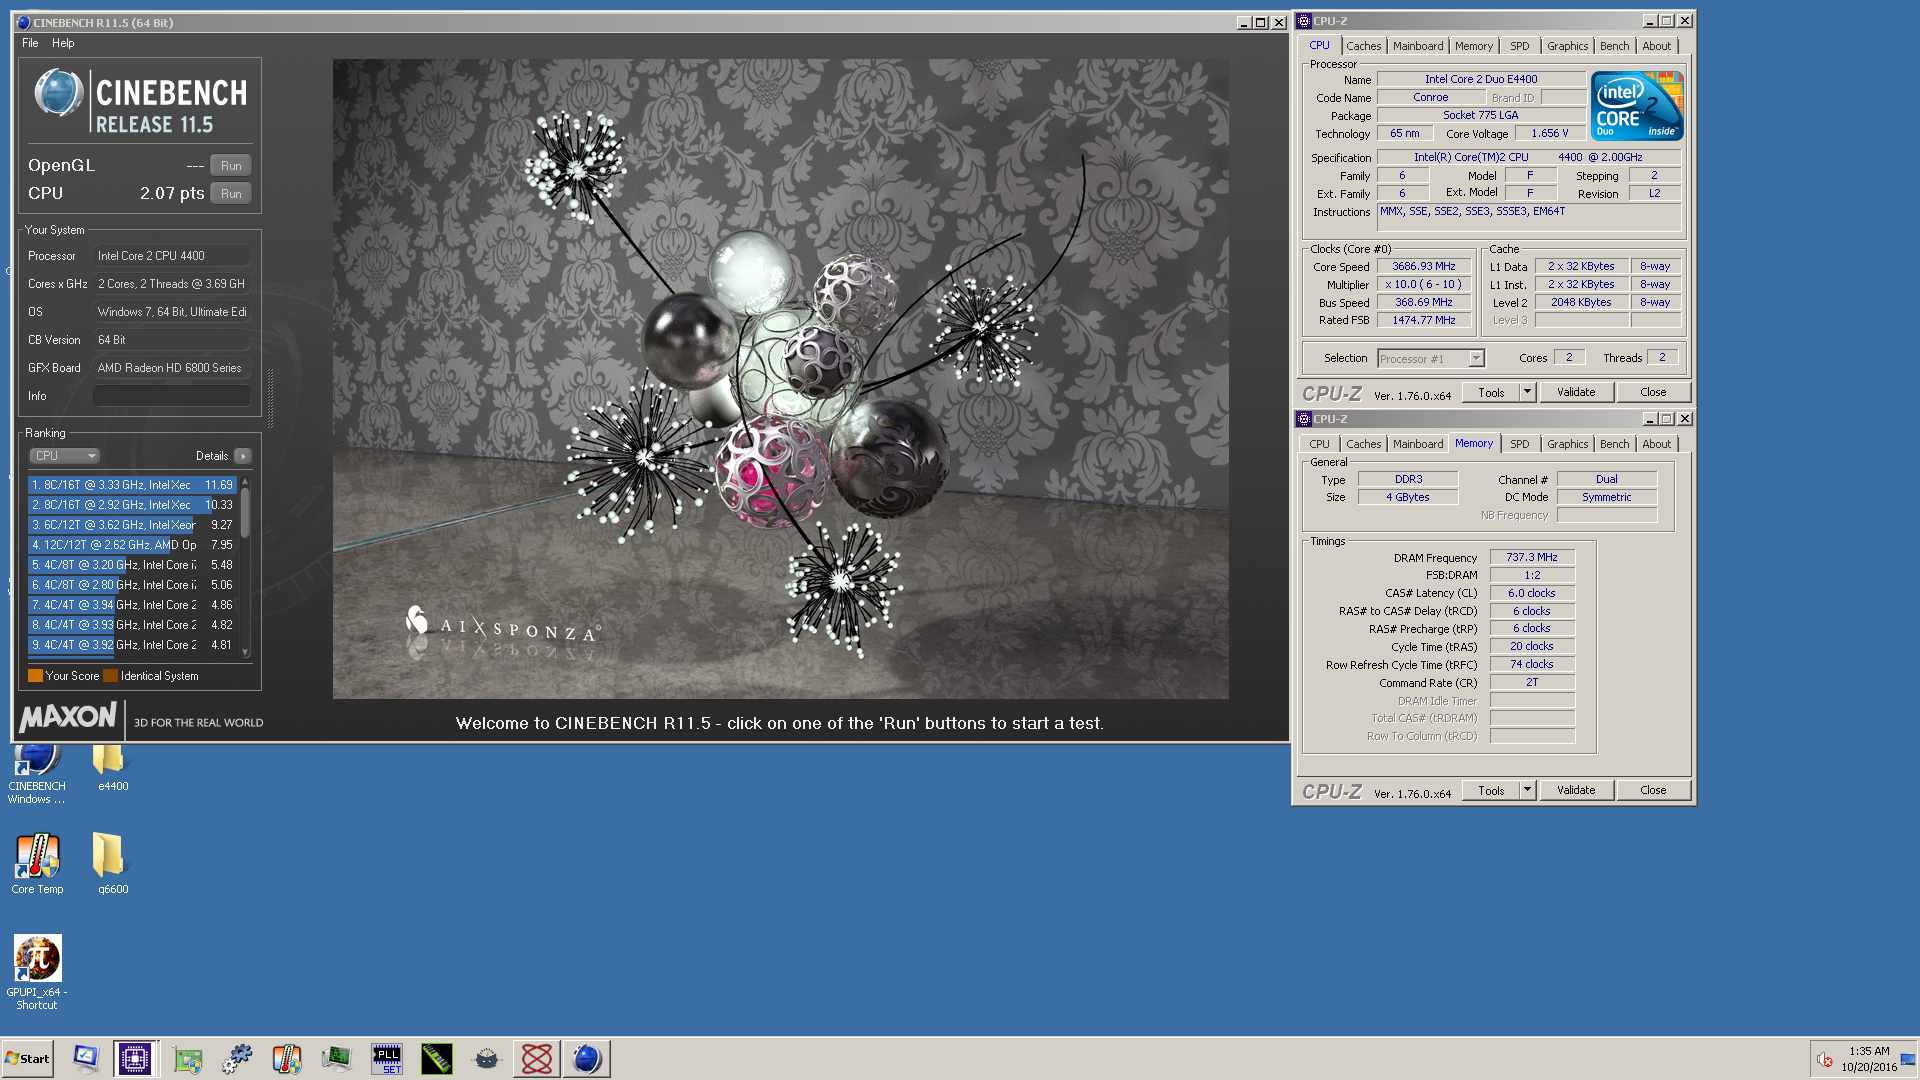Click the gauge face taskbar icon
Screen dimensions: 1920x1080
487,1059
